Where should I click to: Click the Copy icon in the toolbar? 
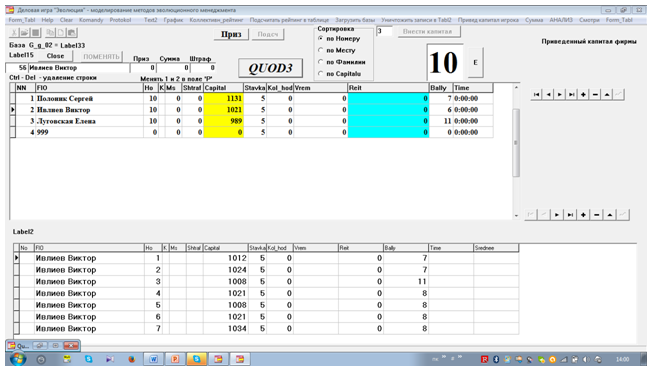50,32
